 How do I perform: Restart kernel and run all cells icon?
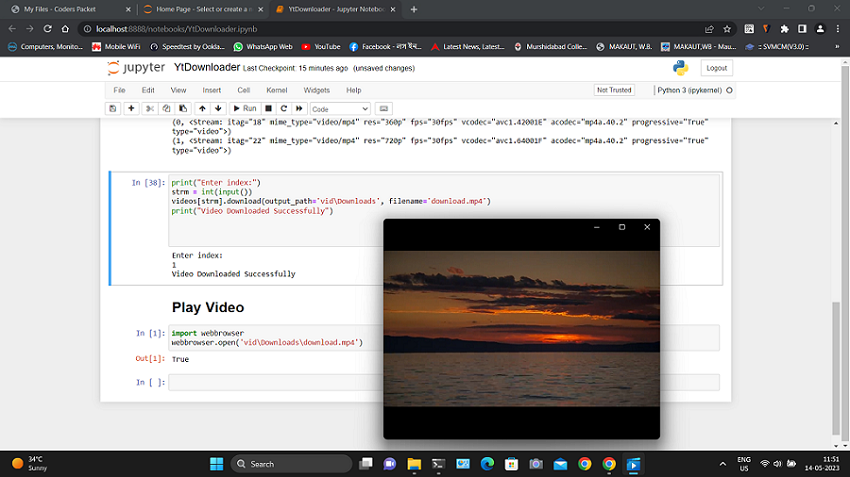click(299, 108)
